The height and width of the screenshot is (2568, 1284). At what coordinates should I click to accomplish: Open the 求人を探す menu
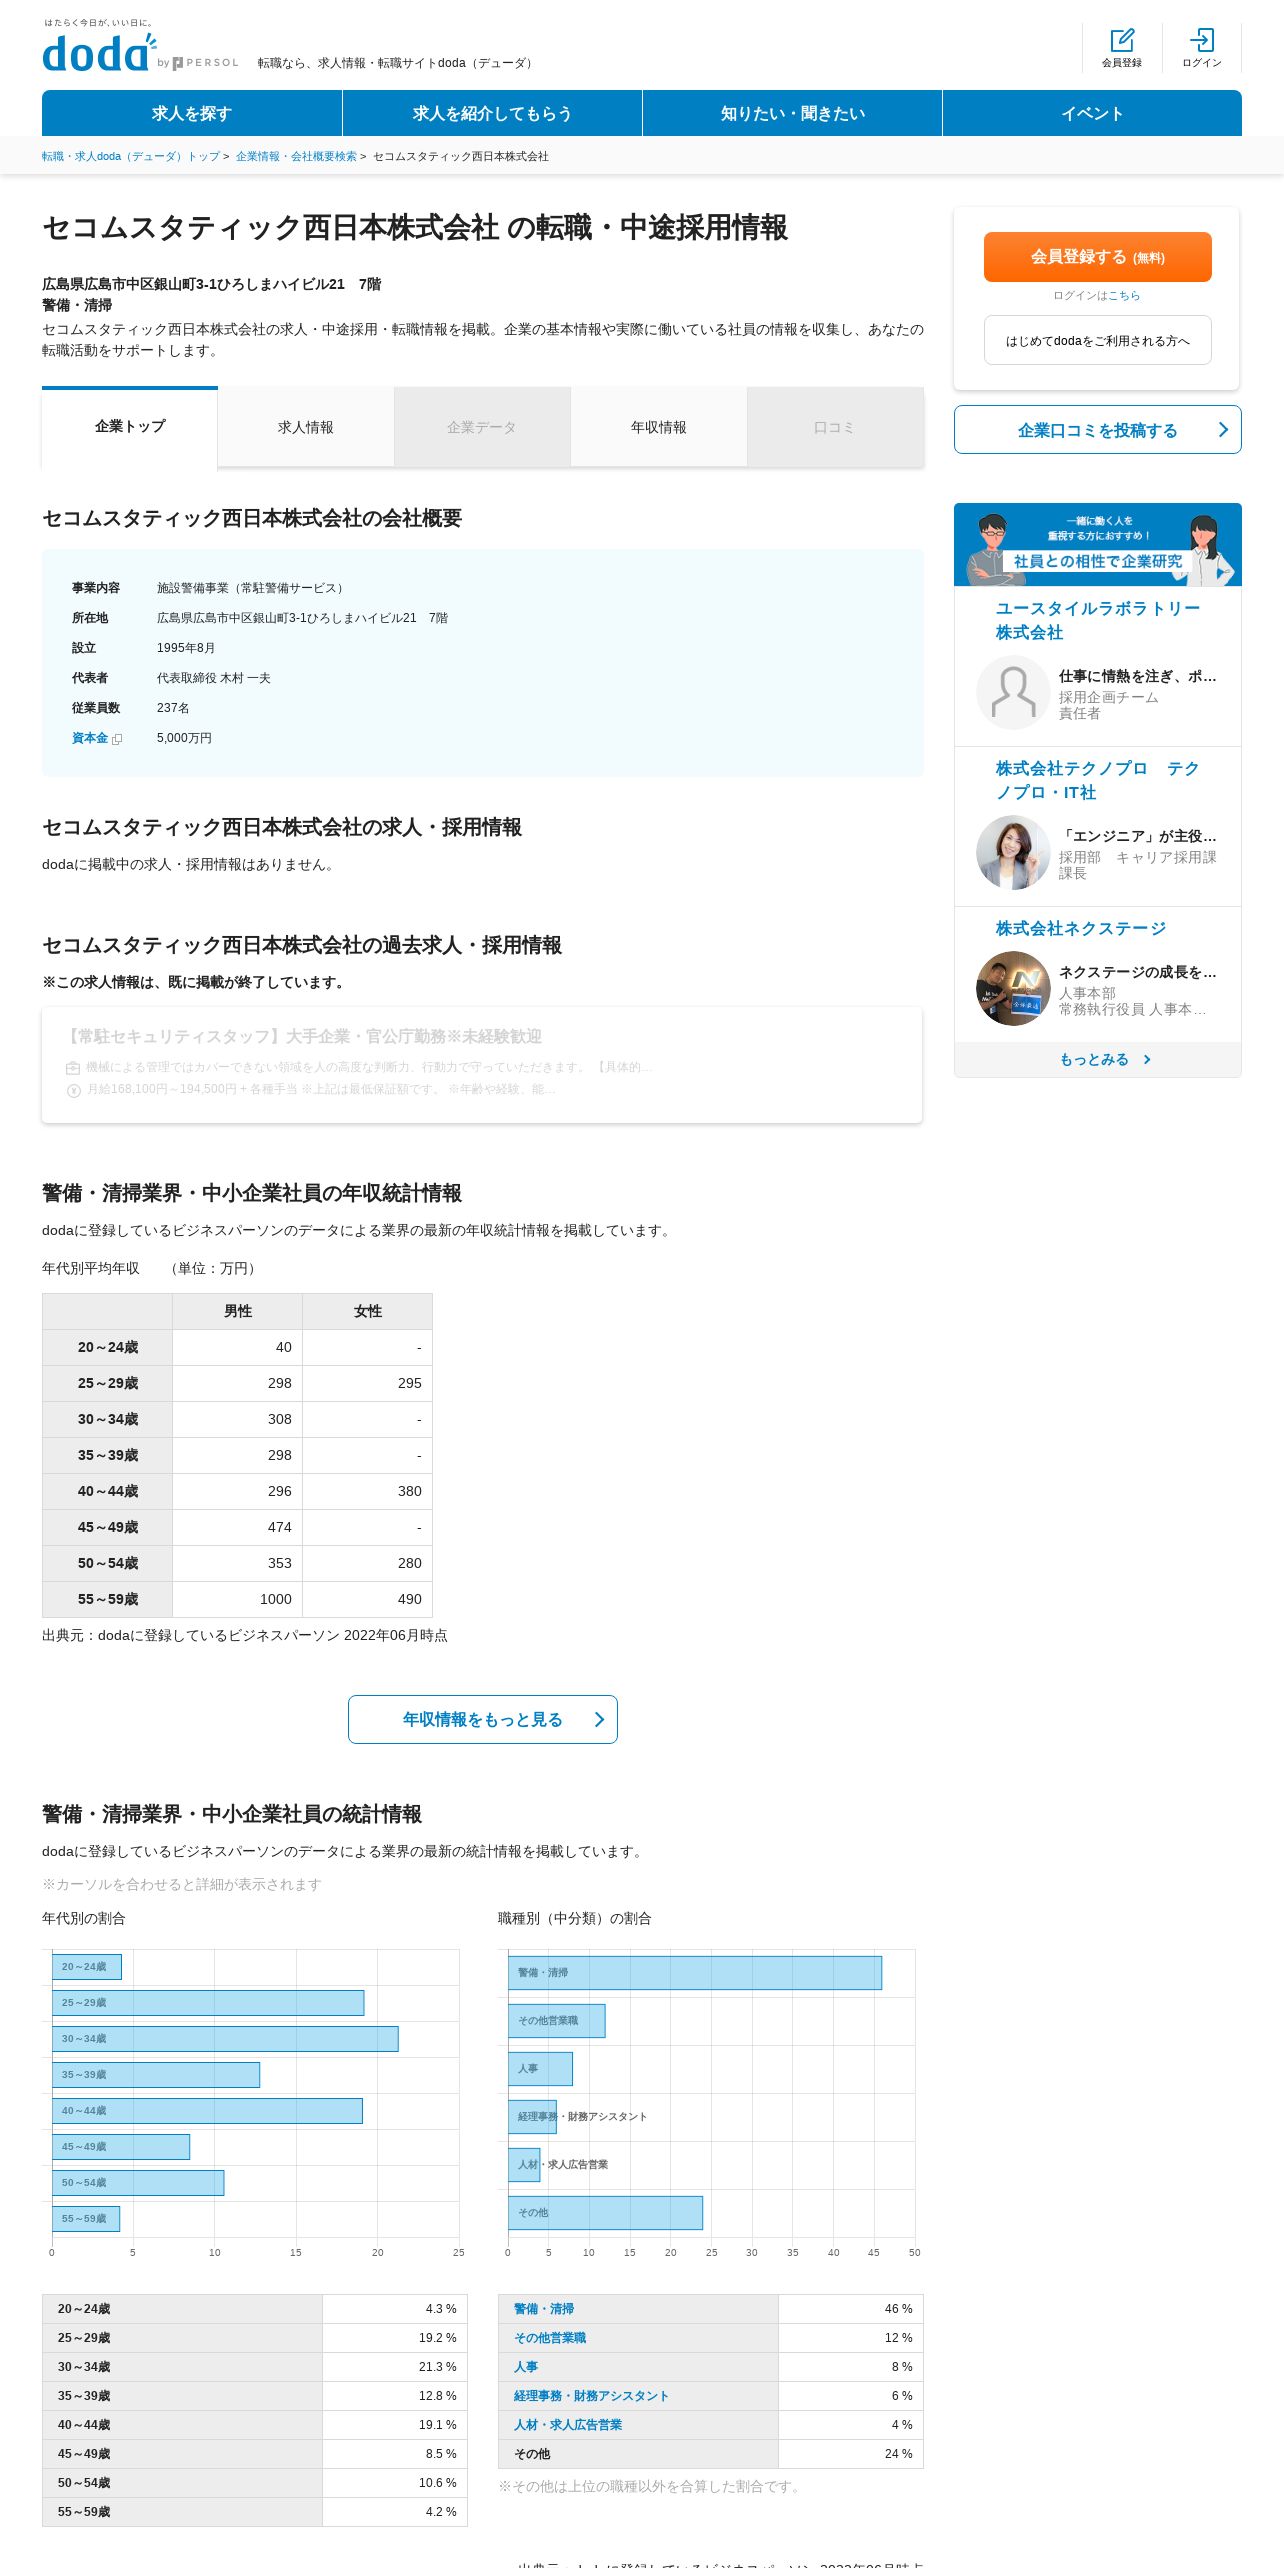(192, 113)
